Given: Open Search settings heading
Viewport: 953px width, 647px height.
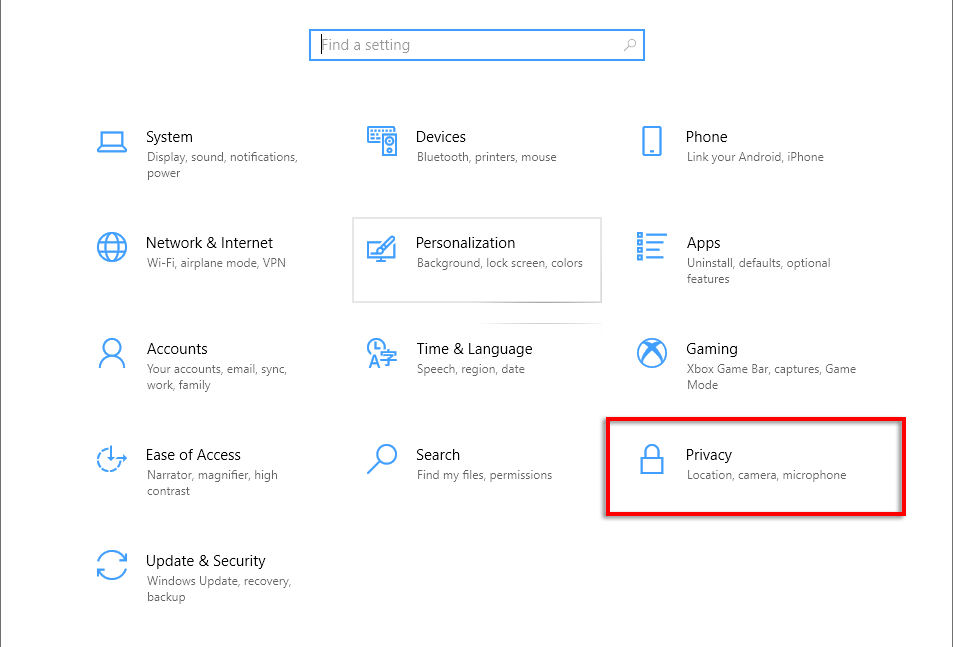Looking at the screenshot, I should [x=438, y=455].
